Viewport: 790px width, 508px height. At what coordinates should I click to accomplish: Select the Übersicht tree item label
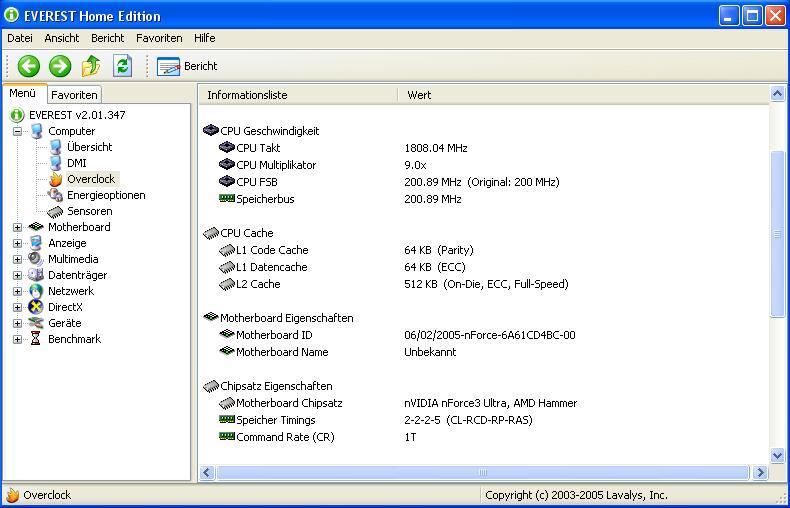tap(90, 147)
